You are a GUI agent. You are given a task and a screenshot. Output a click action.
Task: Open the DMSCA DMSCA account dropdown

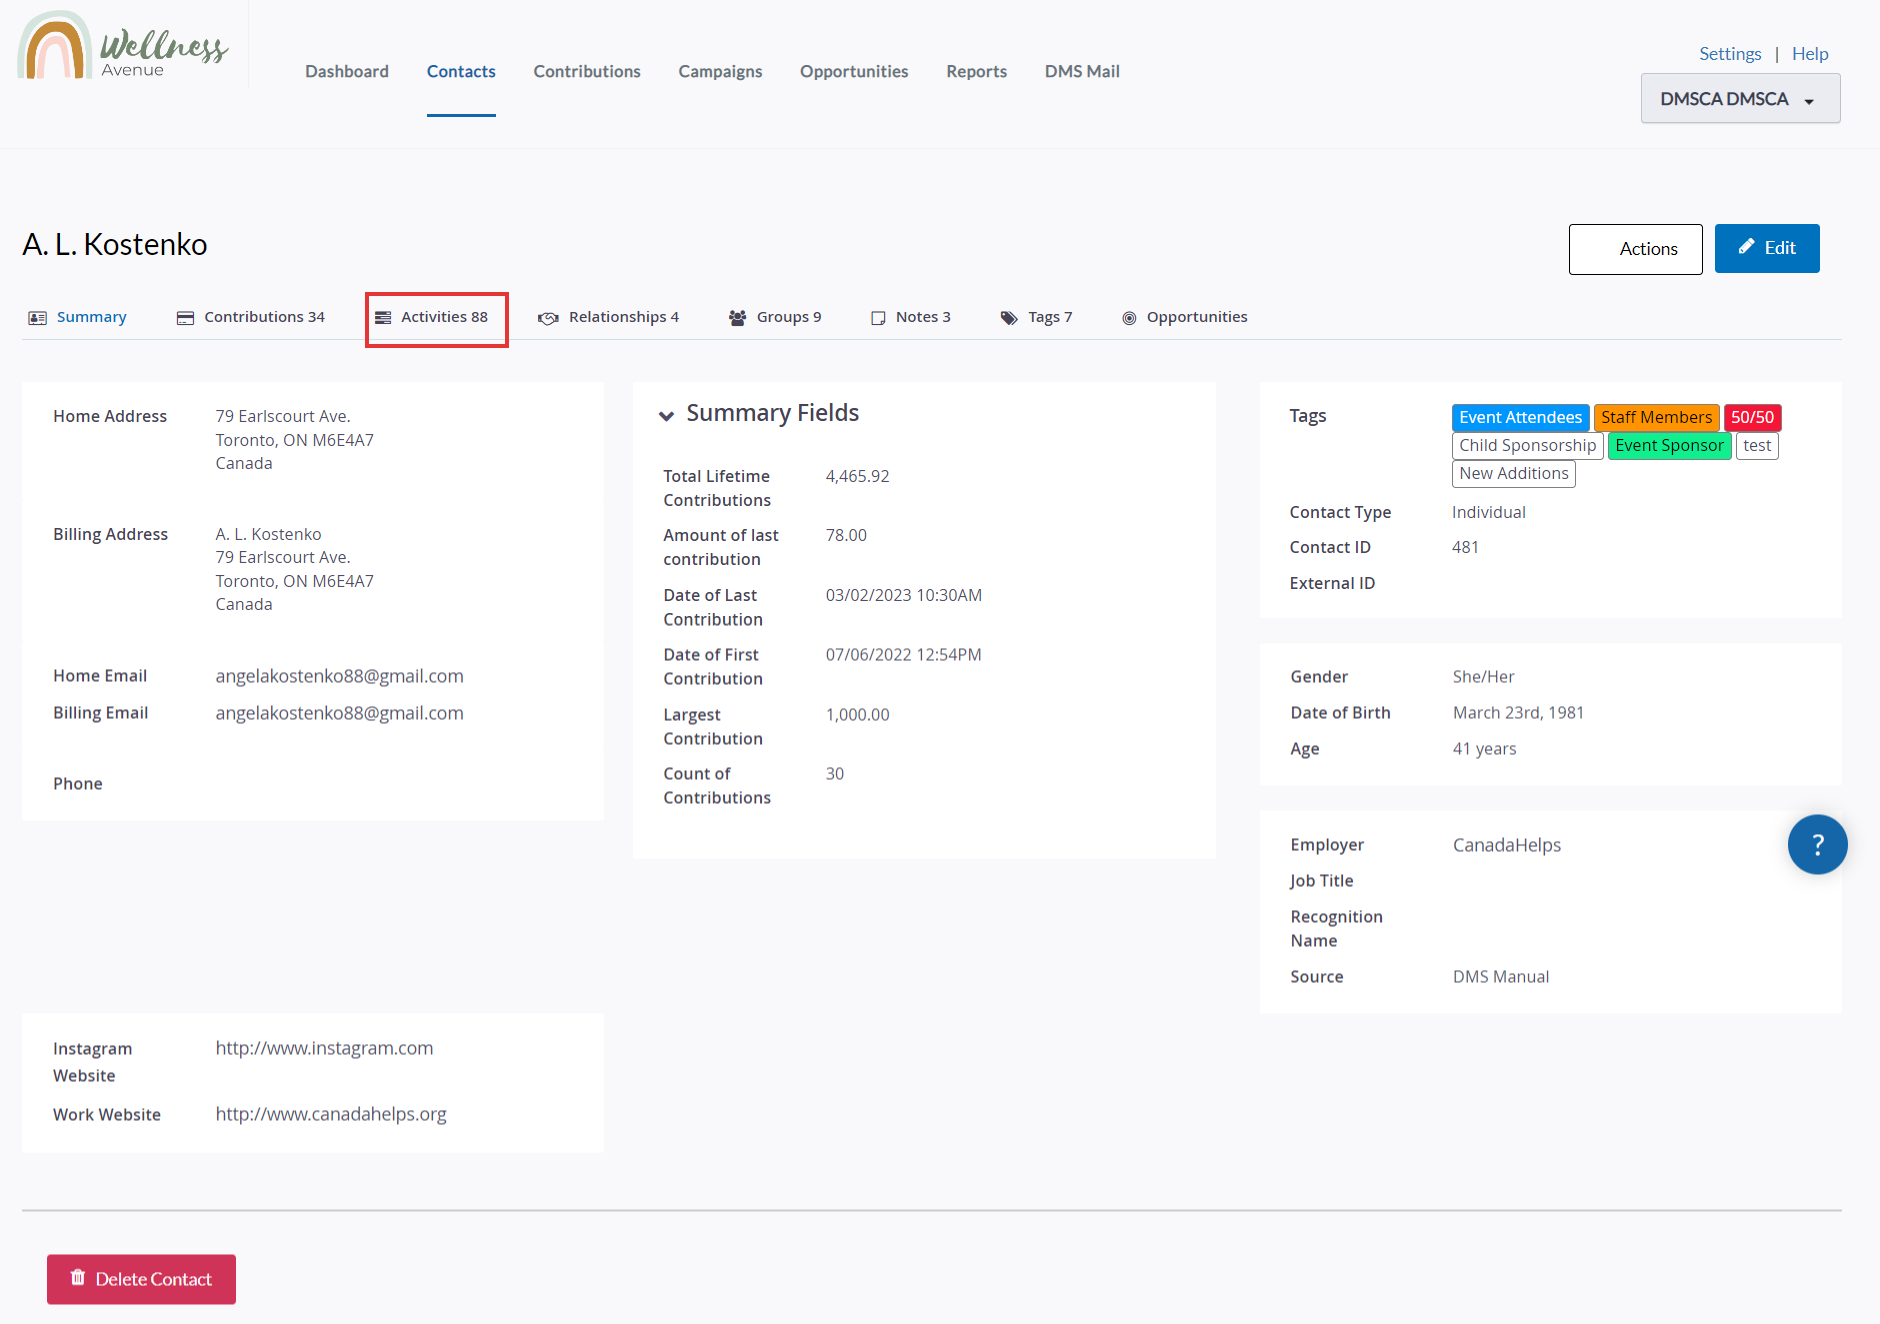coord(1740,99)
